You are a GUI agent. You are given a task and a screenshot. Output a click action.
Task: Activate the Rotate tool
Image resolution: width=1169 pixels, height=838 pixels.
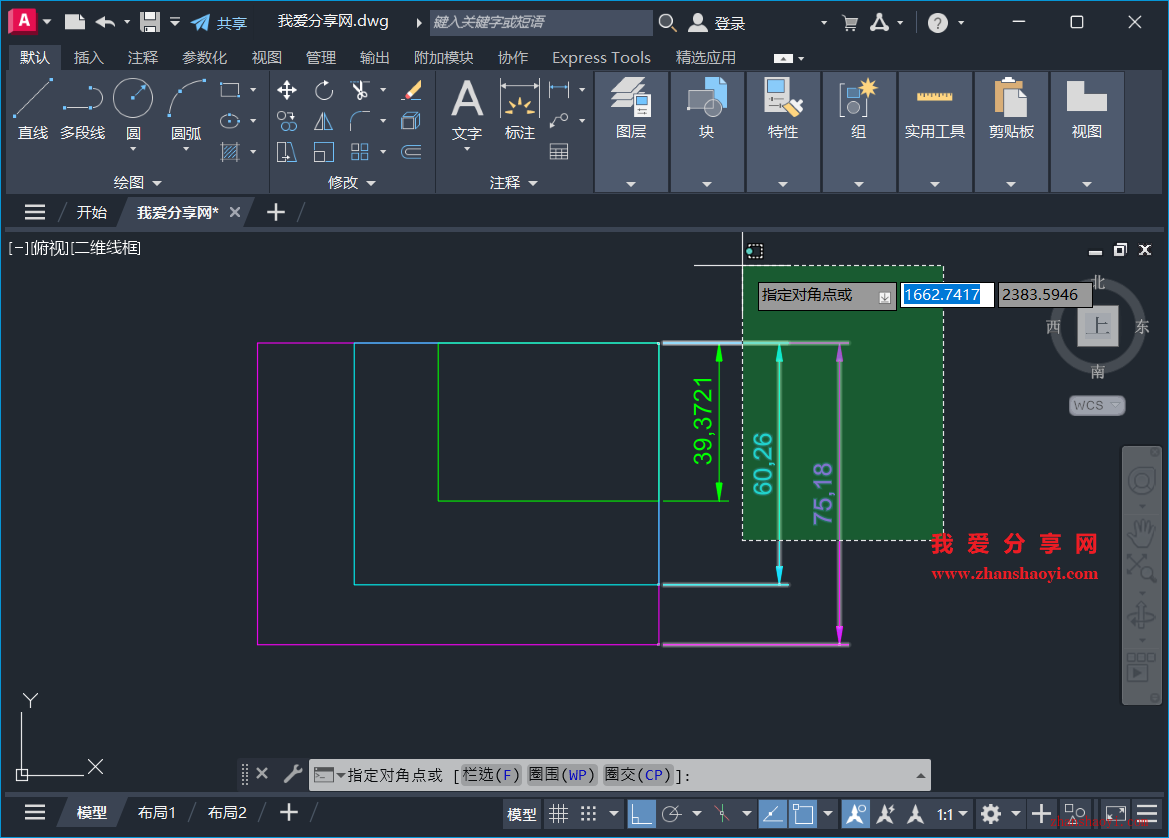tap(324, 90)
